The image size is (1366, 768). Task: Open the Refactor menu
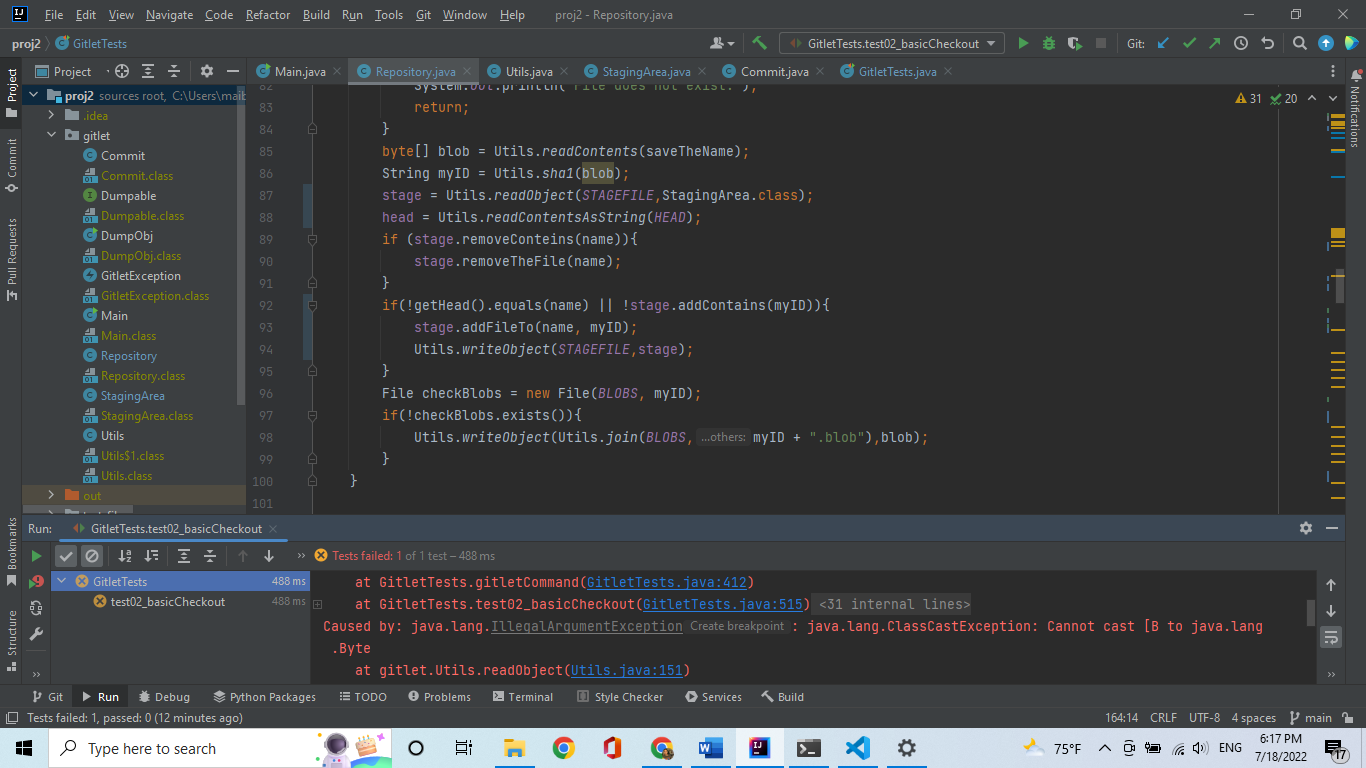coord(267,15)
